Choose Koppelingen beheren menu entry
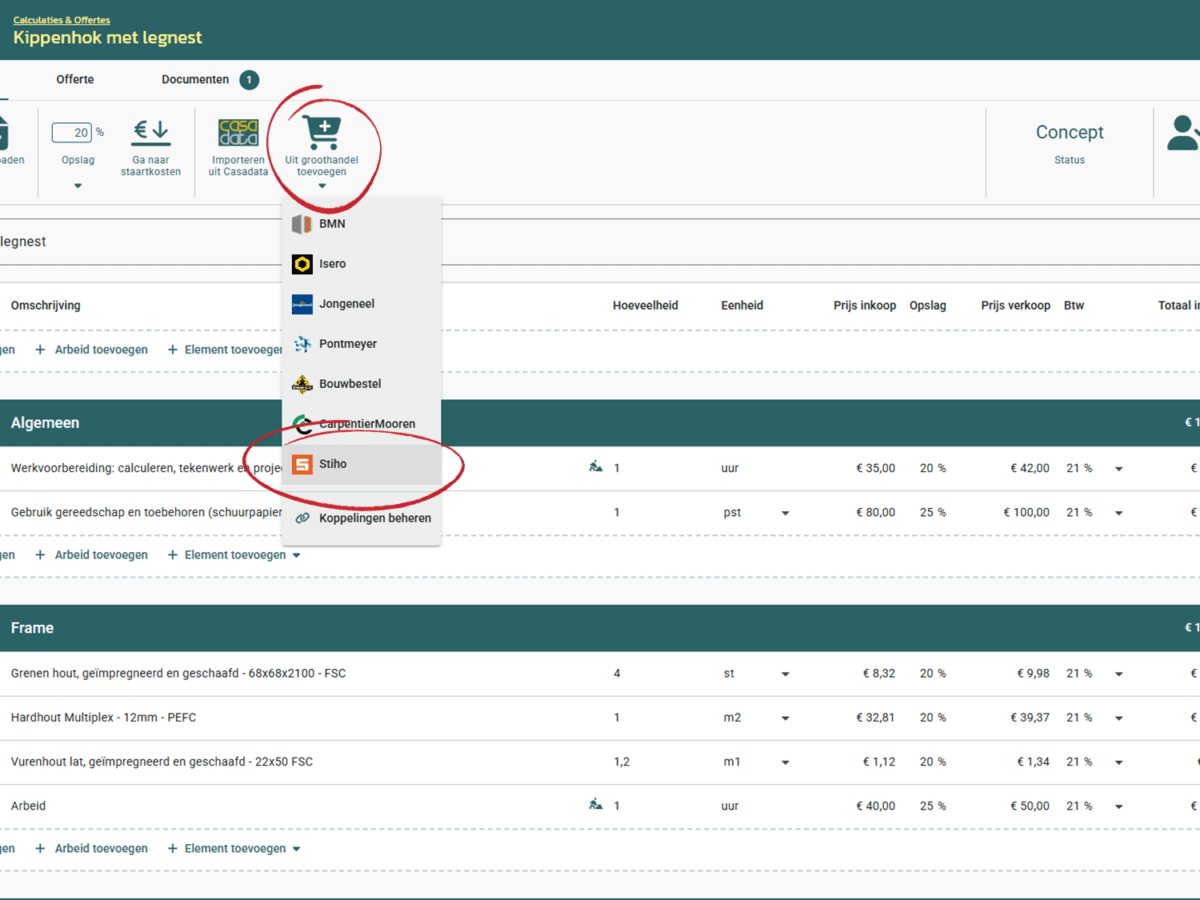This screenshot has width=1200, height=900. (x=361, y=518)
